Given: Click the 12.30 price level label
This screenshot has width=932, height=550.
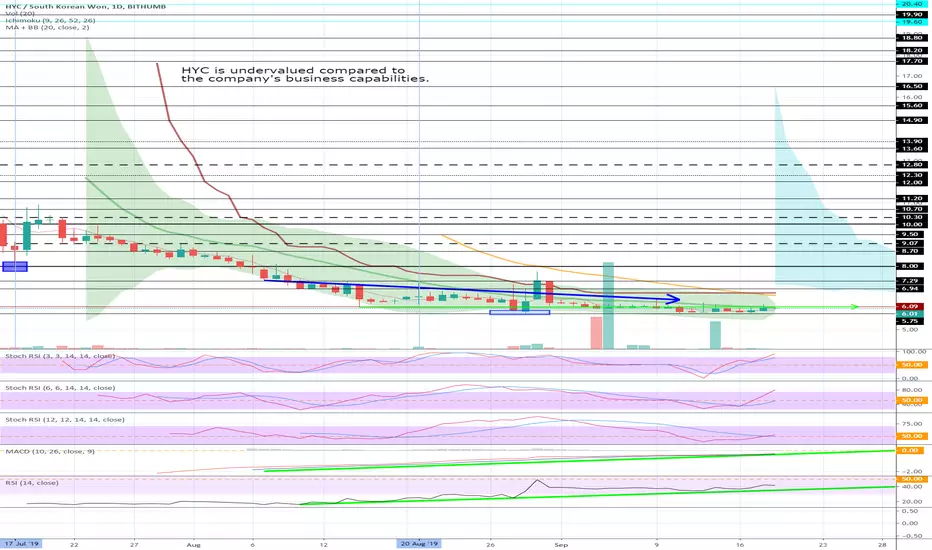Looking at the screenshot, I should [912, 175].
